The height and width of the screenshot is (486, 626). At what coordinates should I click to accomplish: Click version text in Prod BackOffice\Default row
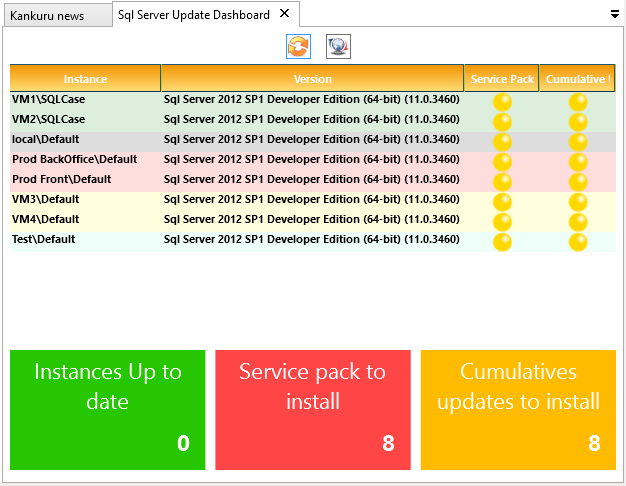click(x=312, y=159)
